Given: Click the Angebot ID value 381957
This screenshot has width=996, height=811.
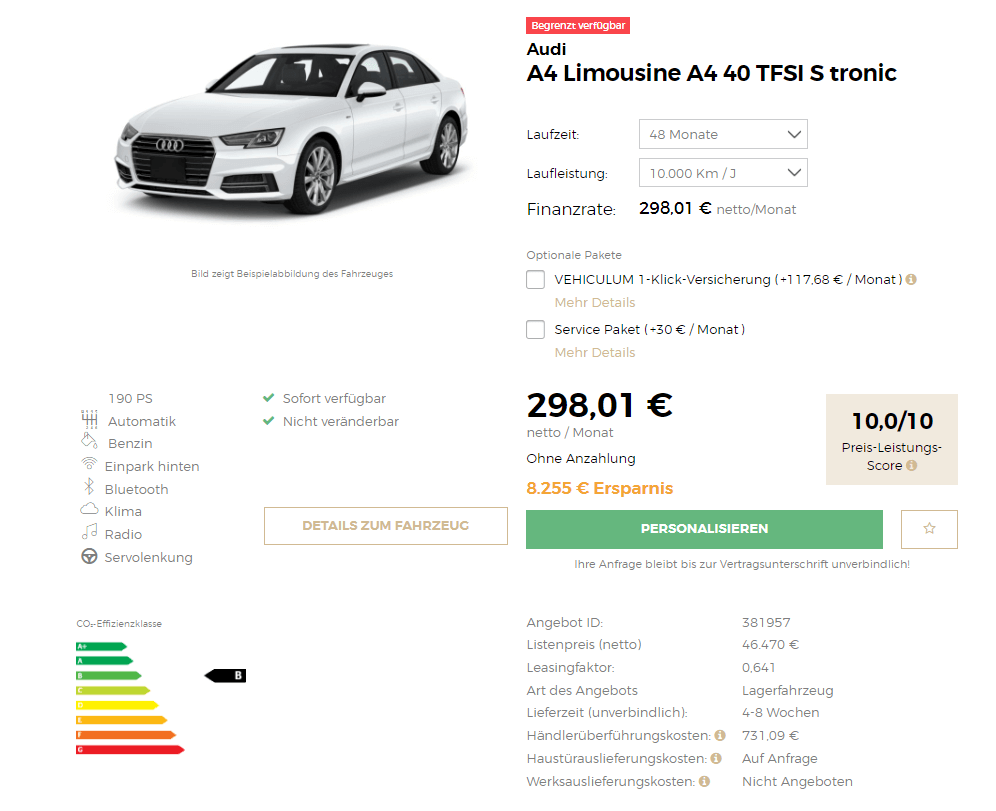Looking at the screenshot, I should (x=766, y=622).
